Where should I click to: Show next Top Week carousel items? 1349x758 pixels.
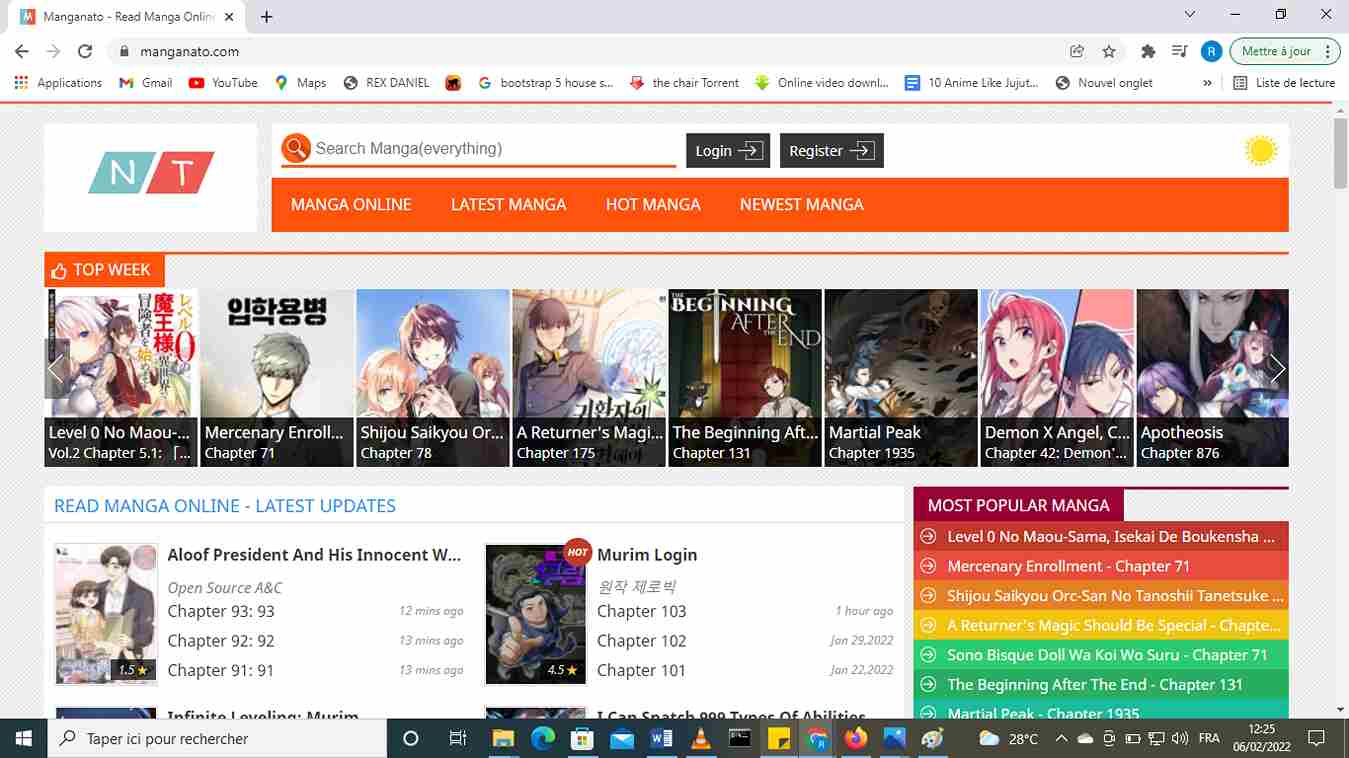(1277, 369)
